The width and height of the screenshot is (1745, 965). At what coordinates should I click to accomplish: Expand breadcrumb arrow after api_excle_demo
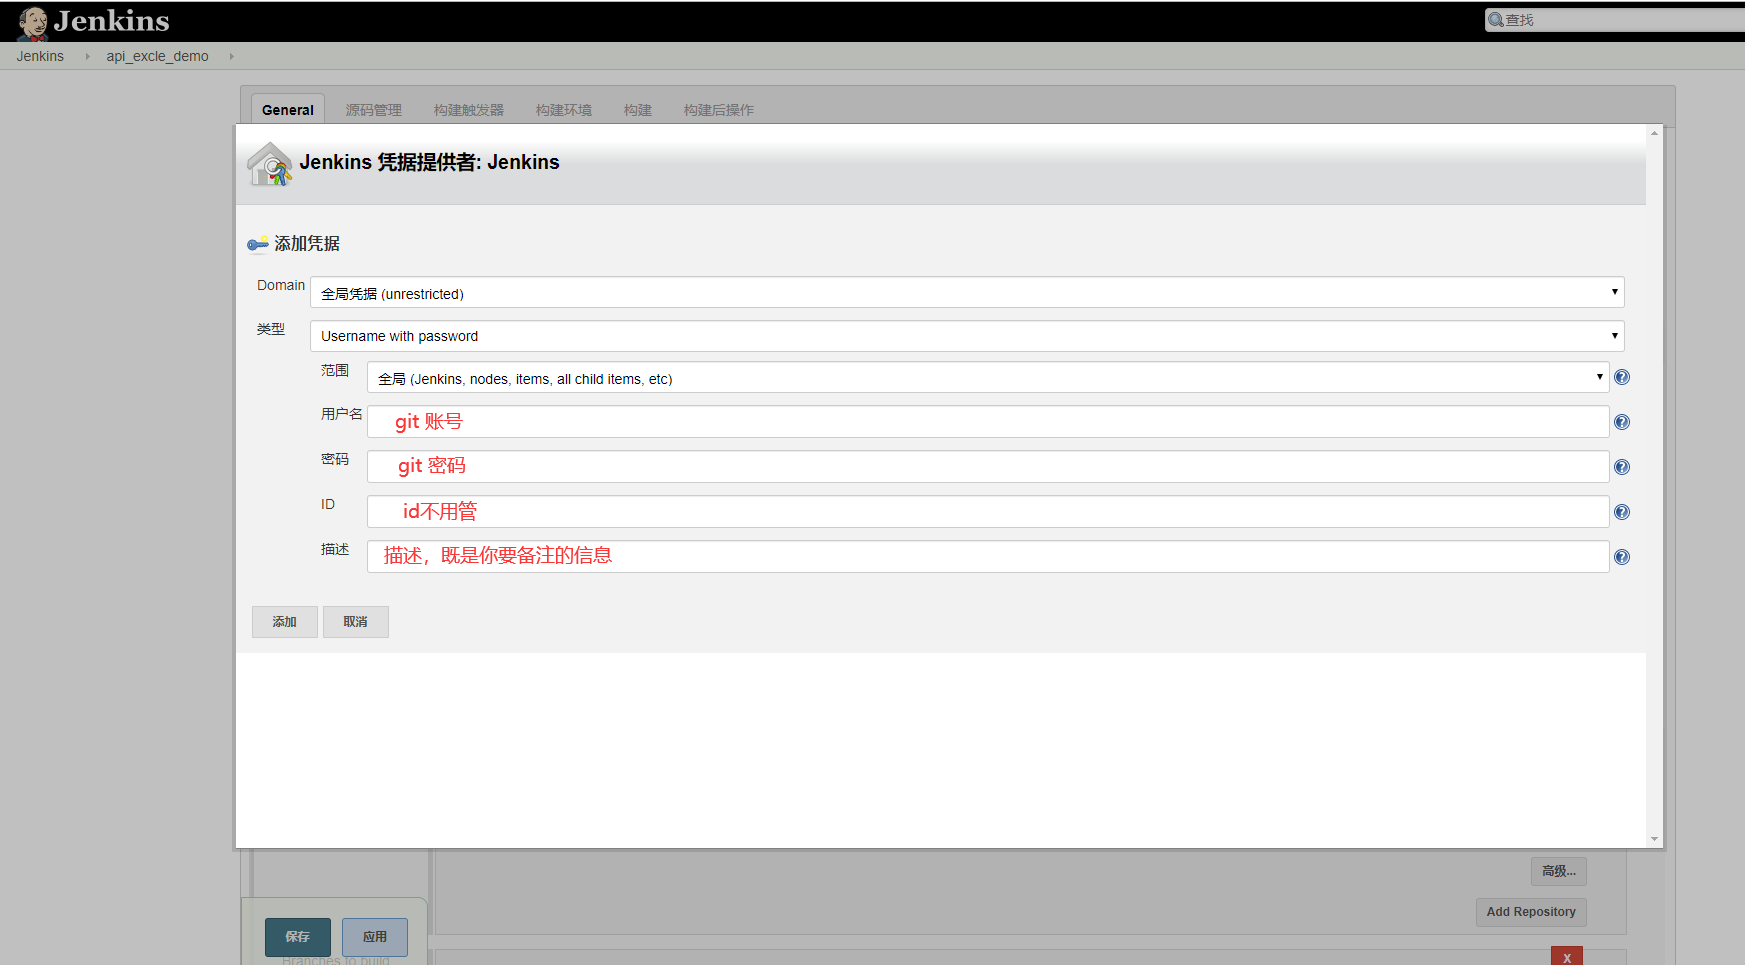click(232, 56)
